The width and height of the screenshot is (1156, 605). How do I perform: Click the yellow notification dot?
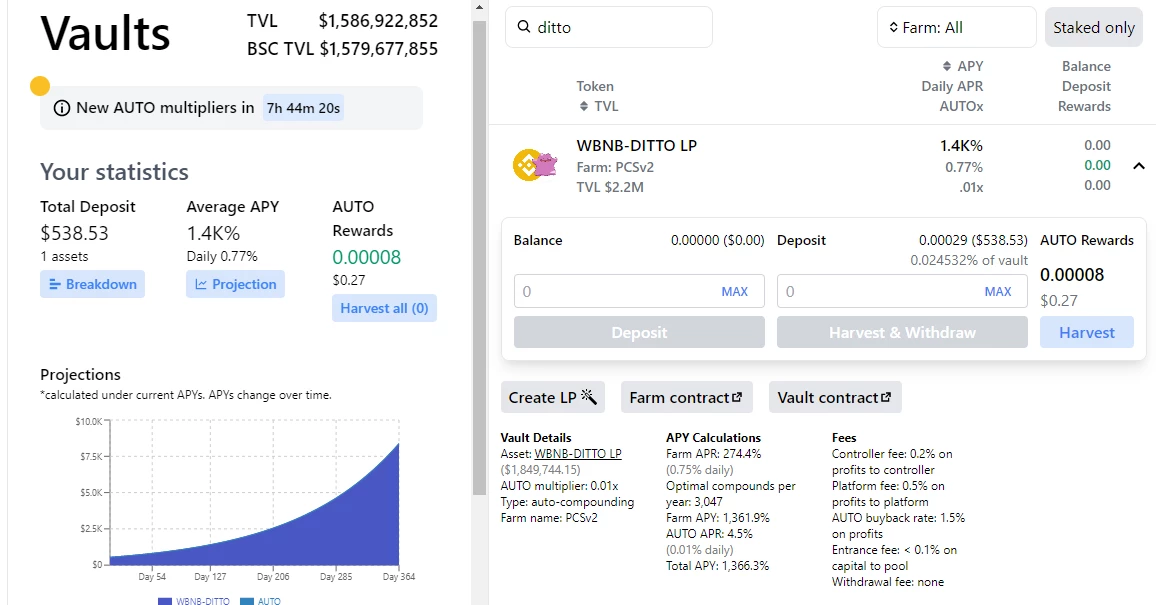coord(40,86)
